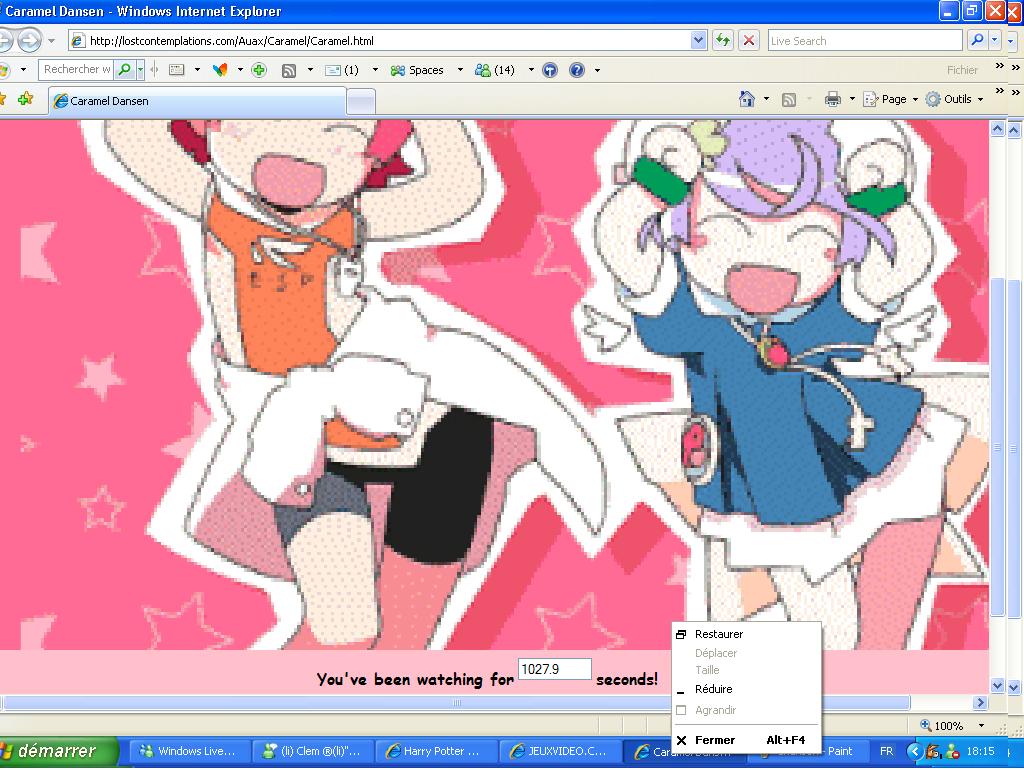
Task: Click the FR language indicator
Action: pyautogui.click(x=886, y=751)
